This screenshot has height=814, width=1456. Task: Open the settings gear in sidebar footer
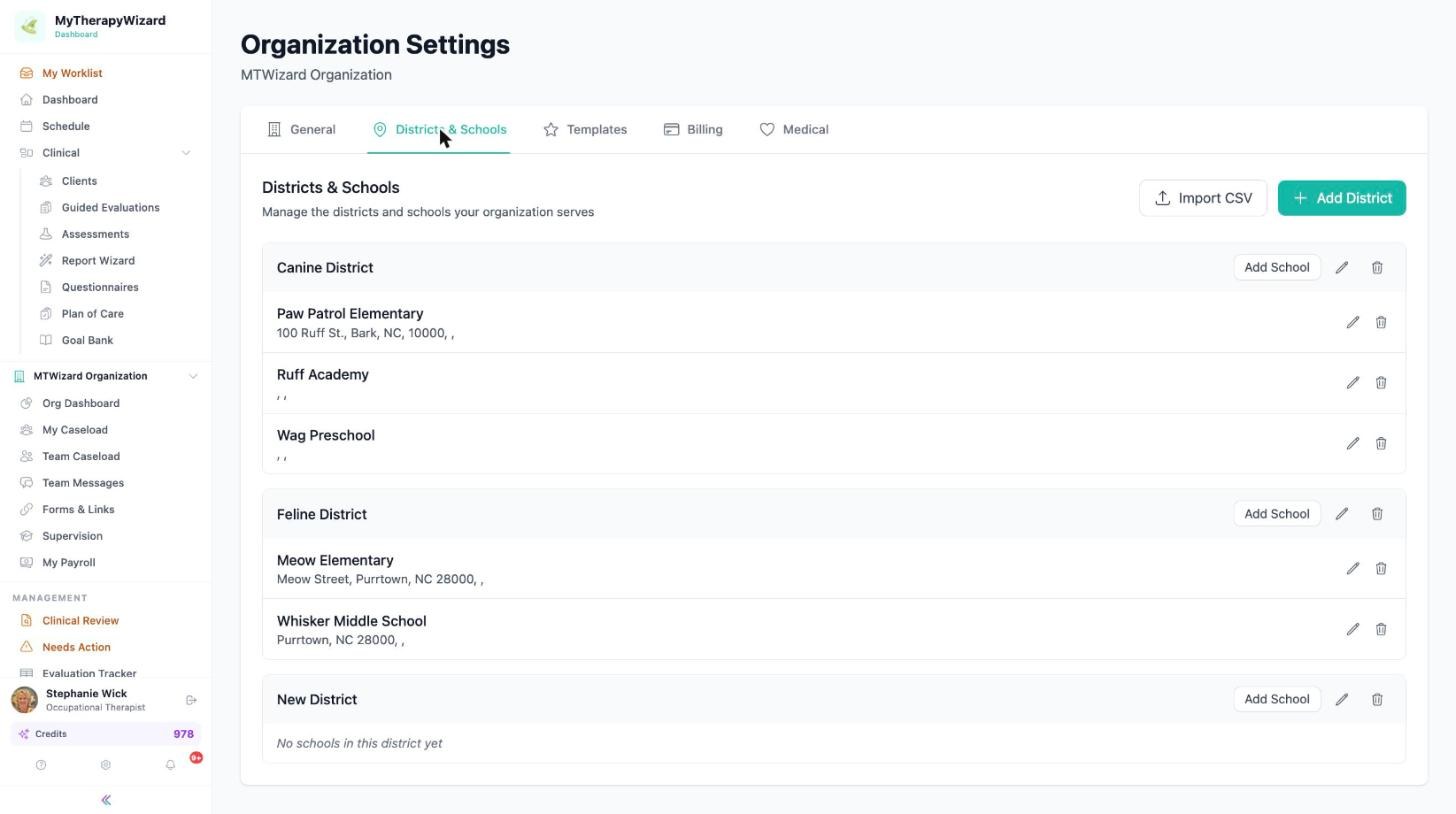click(105, 766)
